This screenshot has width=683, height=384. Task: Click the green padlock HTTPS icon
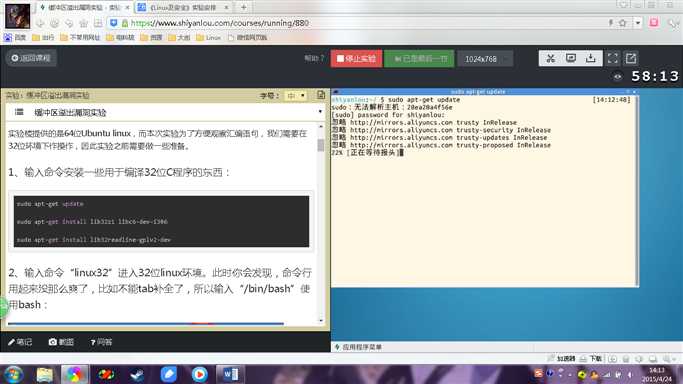(125, 23)
